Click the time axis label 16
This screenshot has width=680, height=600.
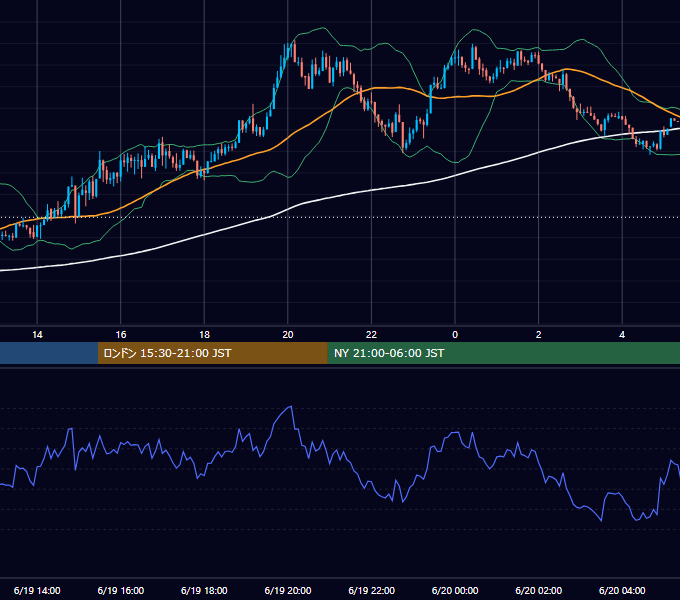[121, 335]
